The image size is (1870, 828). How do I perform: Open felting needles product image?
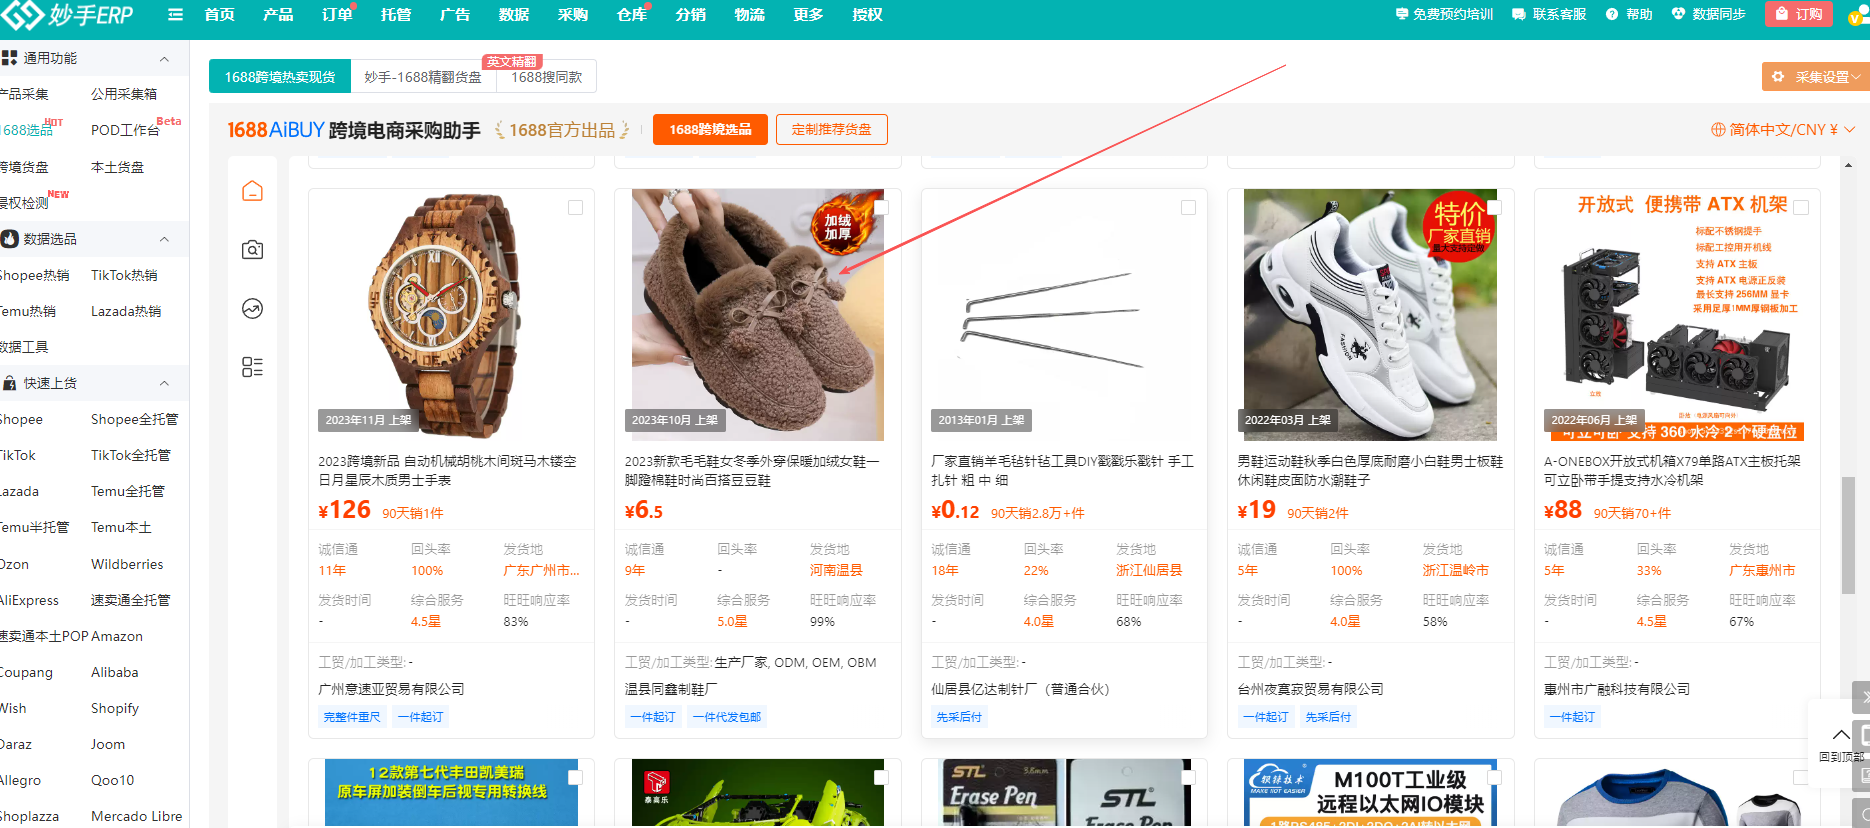(1064, 314)
